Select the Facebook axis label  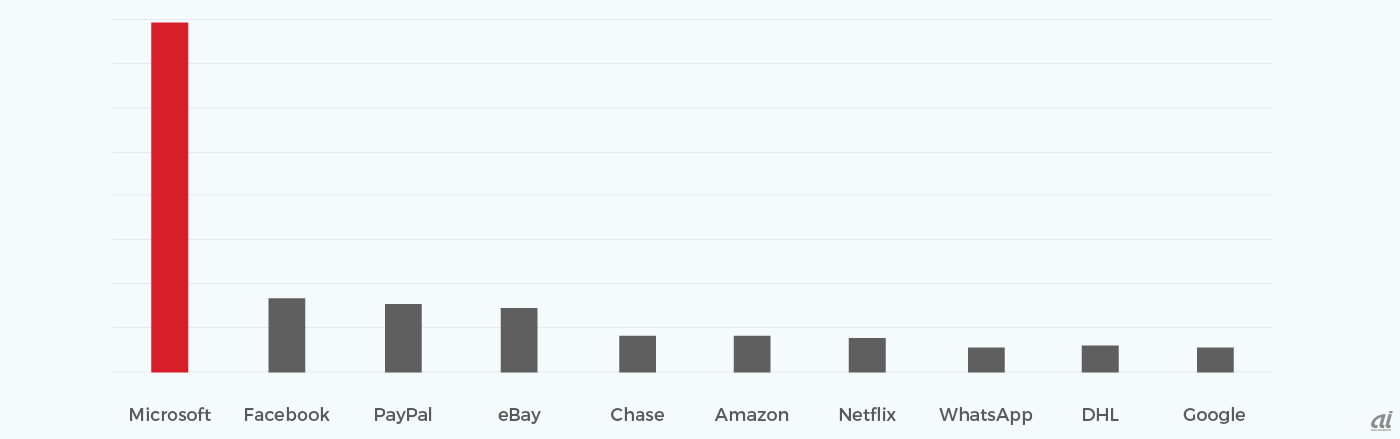(x=287, y=415)
